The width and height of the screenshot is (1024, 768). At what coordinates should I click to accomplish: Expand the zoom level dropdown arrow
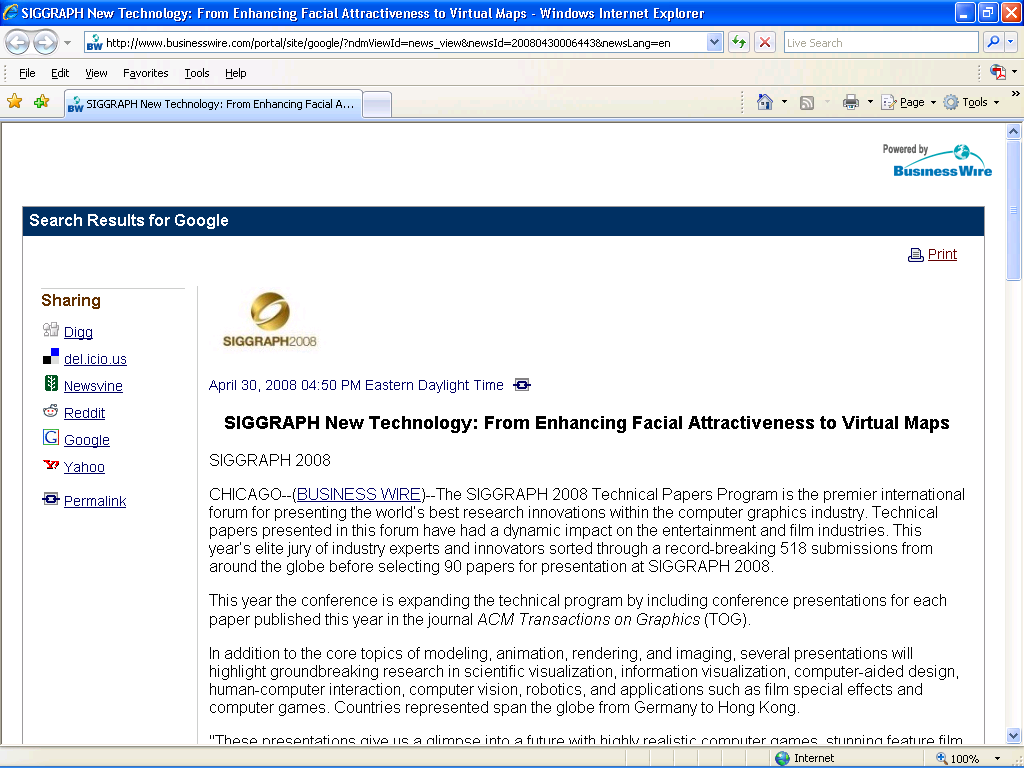pos(997,758)
